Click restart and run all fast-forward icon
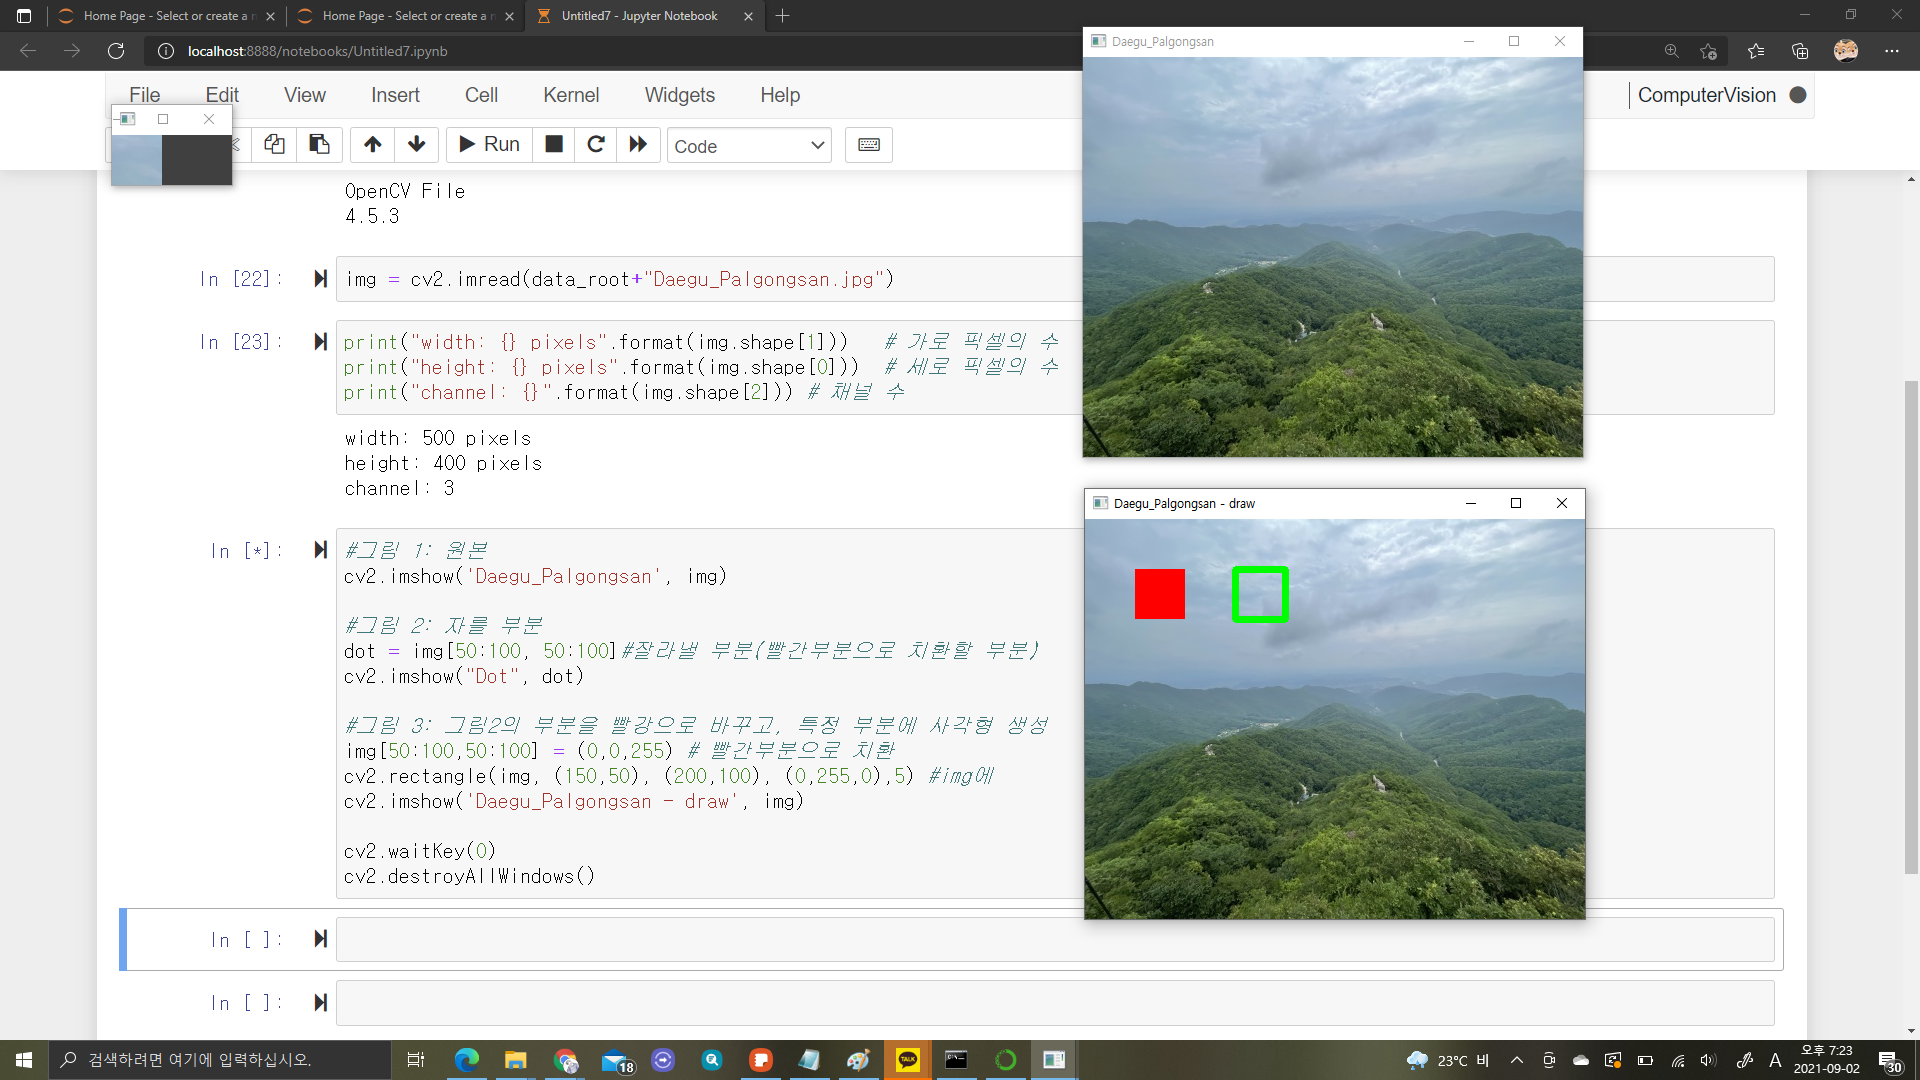This screenshot has height=1080, width=1920. click(x=638, y=145)
